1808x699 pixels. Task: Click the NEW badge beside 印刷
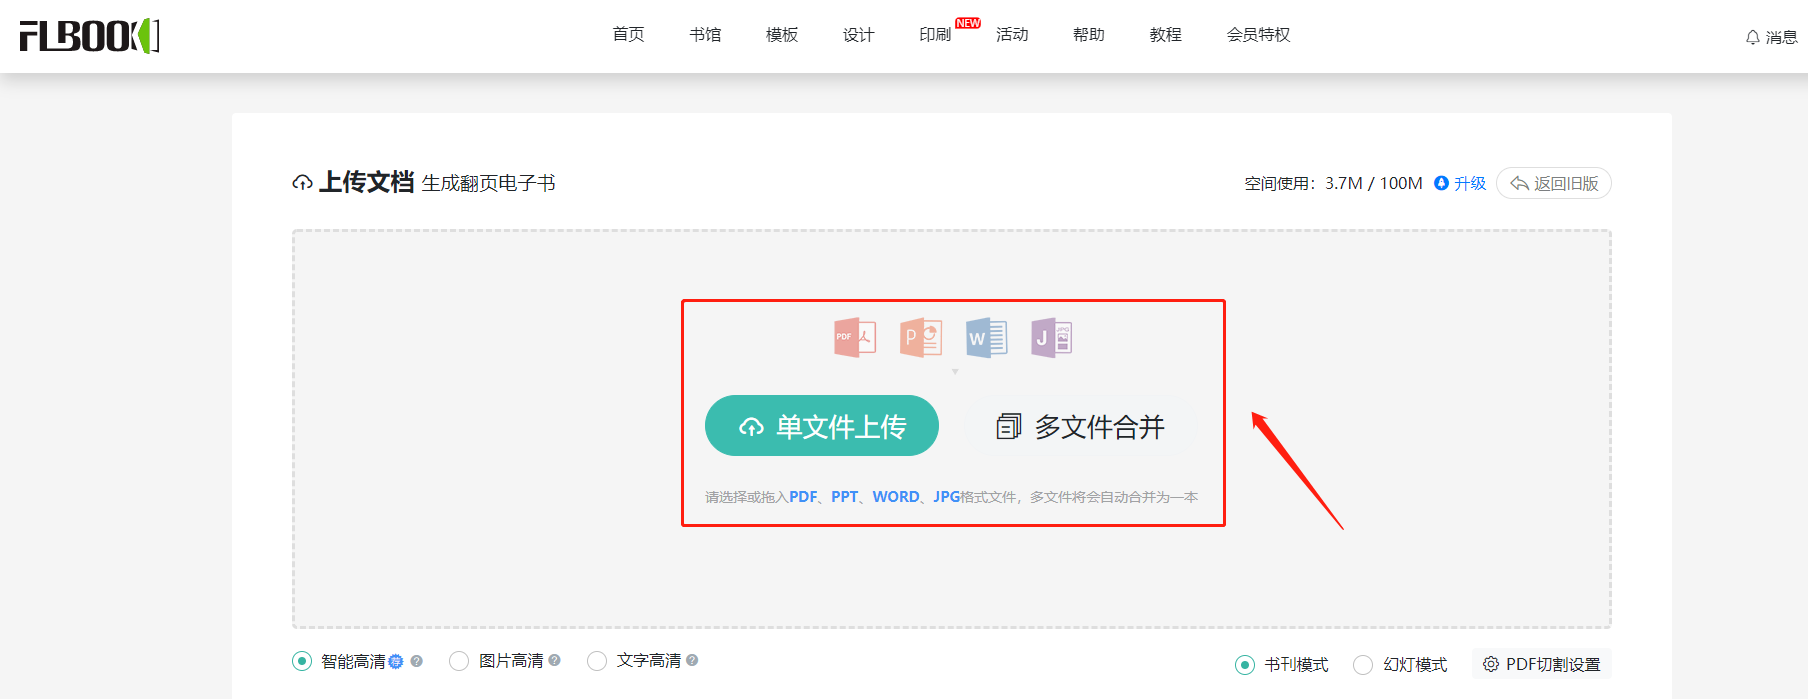point(968,23)
